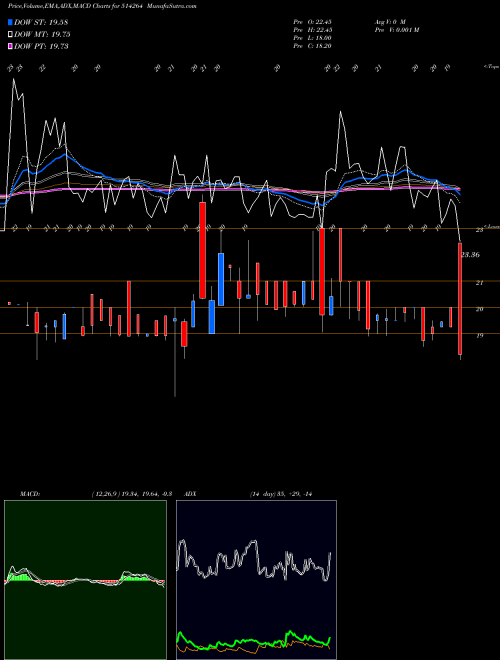Click the 'Pre O: 22.45' value
This screenshot has width=500, height=660.
312,21
